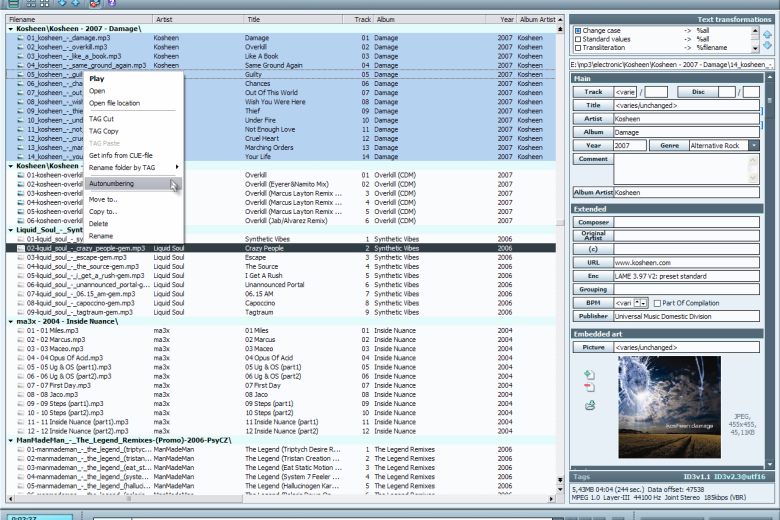Image resolution: width=780 pixels, height=520 pixels.
Task: Click the horizontal scrollbar below the file list
Action: [281, 498]
